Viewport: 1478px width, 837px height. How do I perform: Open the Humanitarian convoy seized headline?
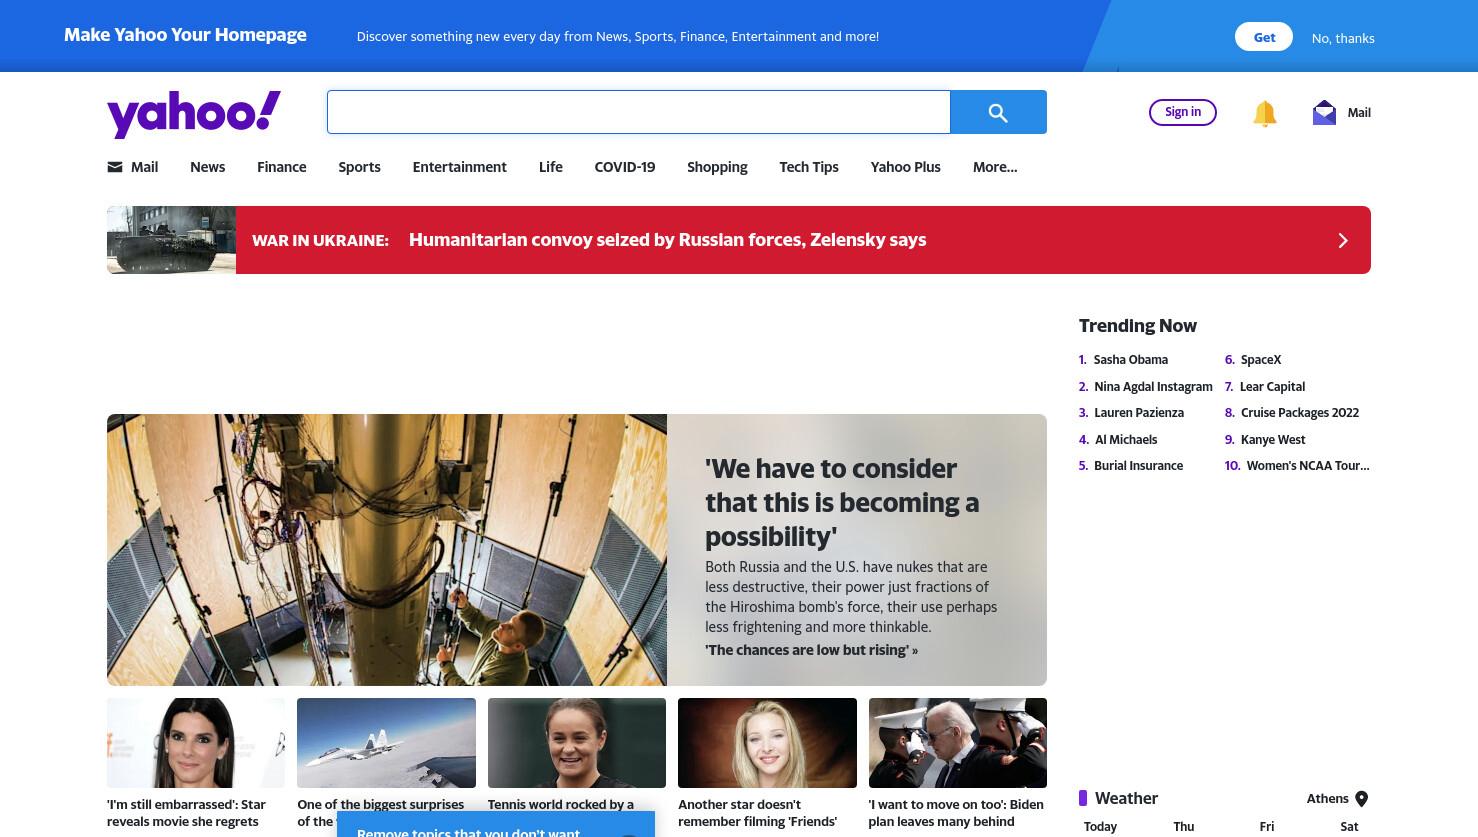[667, 240]
